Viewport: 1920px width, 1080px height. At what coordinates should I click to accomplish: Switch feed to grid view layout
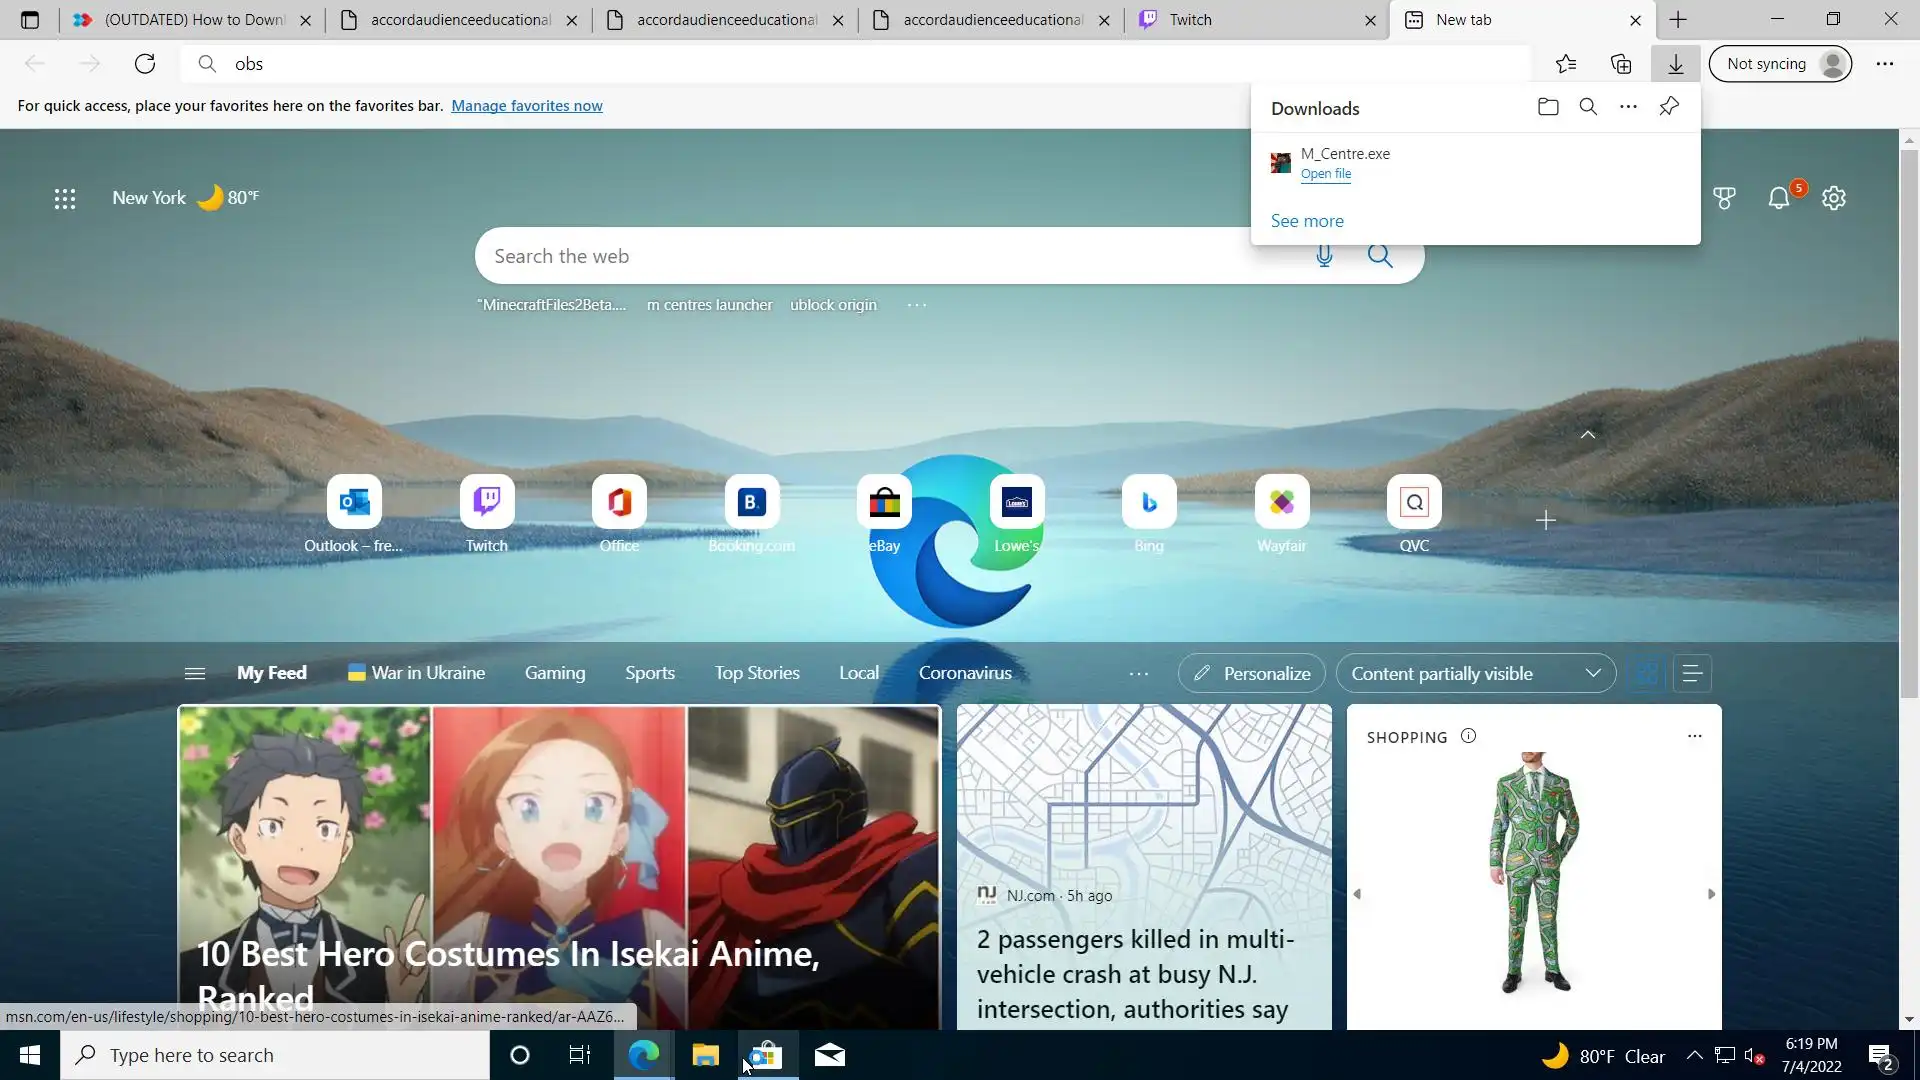tap(1646, 673)
